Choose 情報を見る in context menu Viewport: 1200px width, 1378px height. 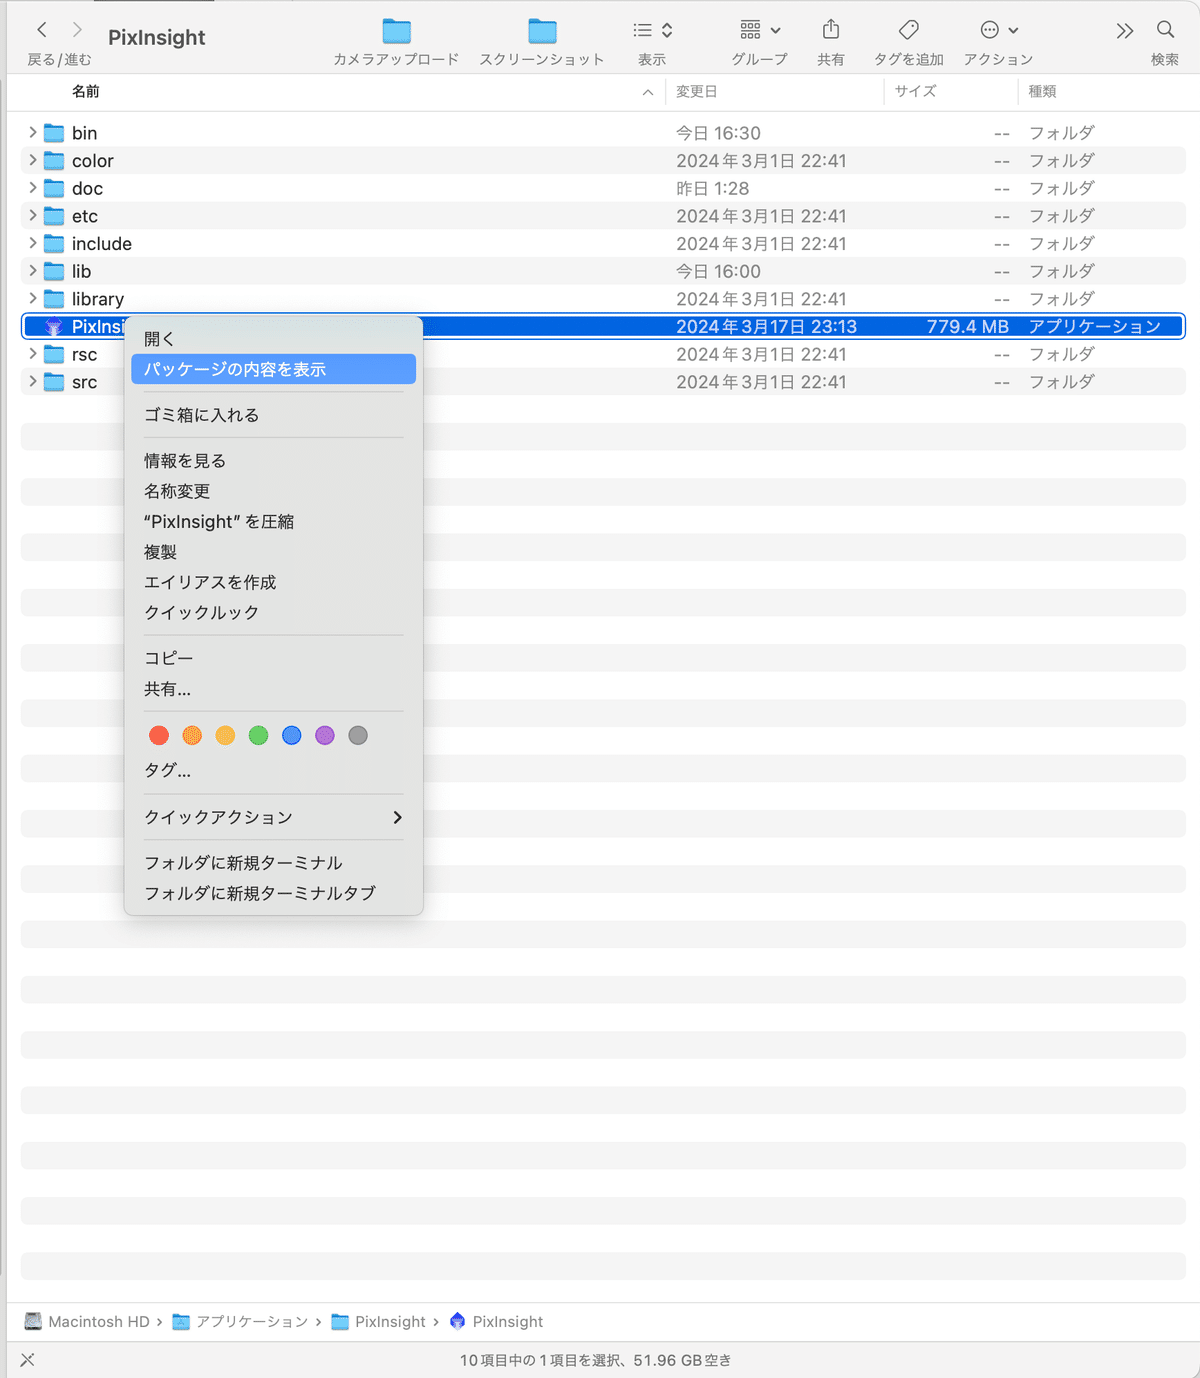(273, 461)
